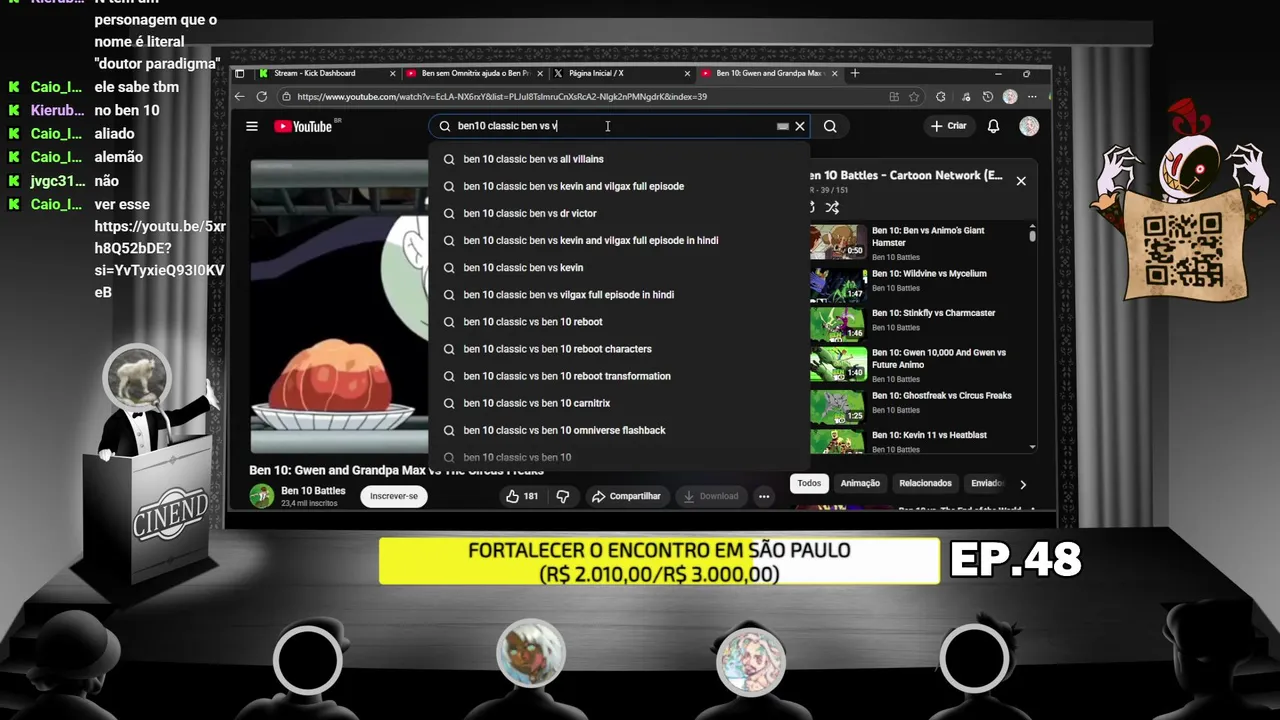Viewport: 1280px width, 720px height.
Task: Open Wildvine vs Mycelium thumbnail
Action: (x=838, y=284)
